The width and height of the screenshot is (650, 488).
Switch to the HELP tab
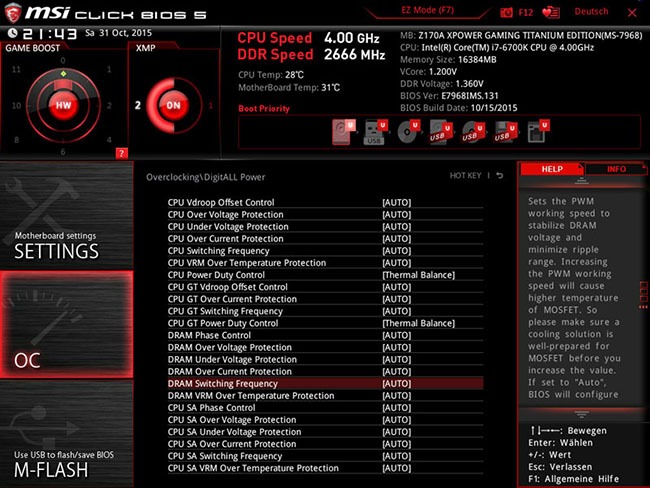click(552, 169)
